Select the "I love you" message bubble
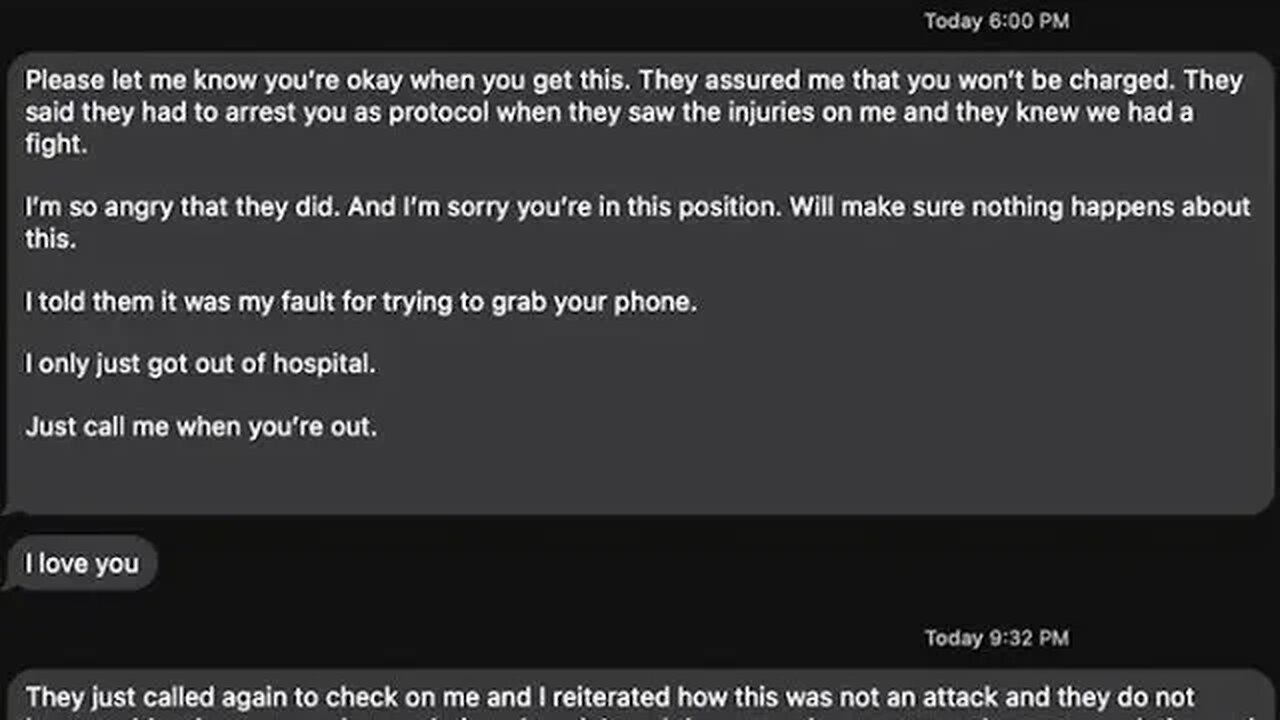Screen dimensions: 1280x720 tap(82, 564)
